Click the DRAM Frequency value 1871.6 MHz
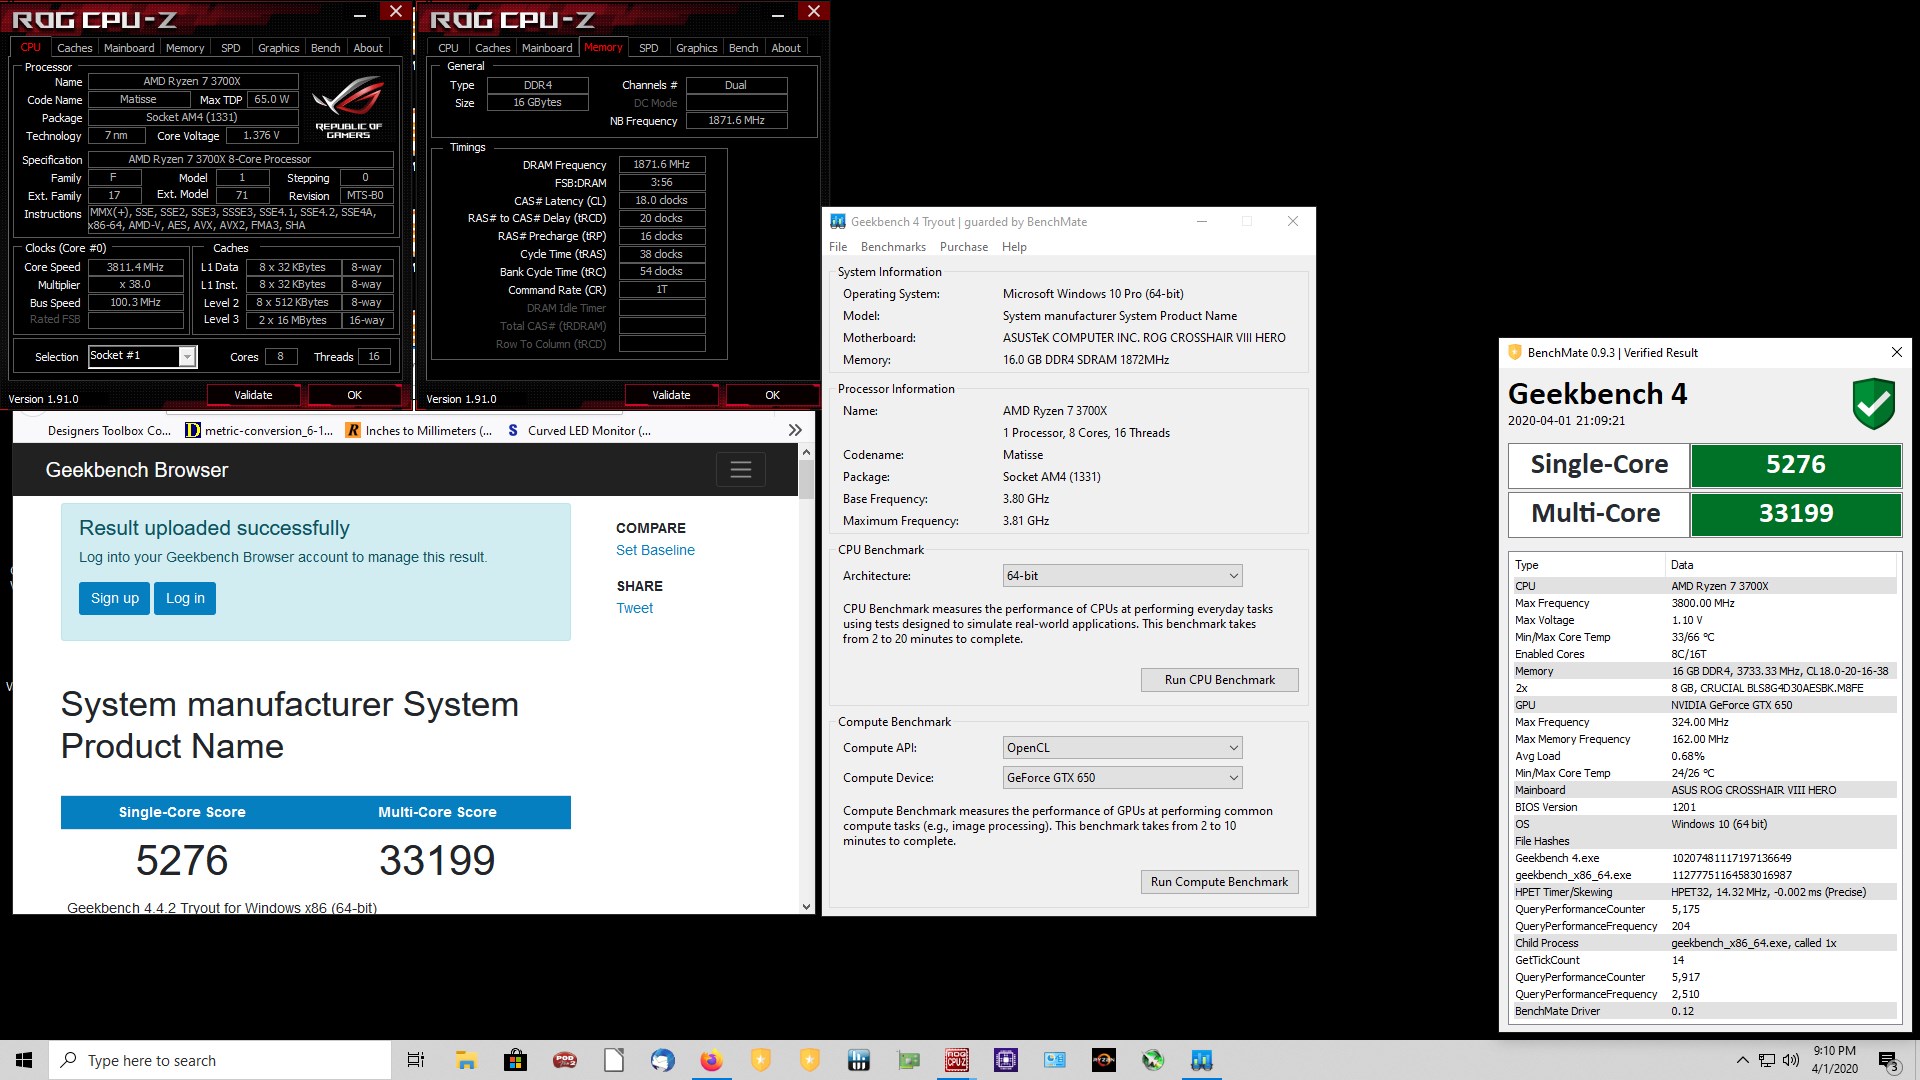 coord(662,165)
